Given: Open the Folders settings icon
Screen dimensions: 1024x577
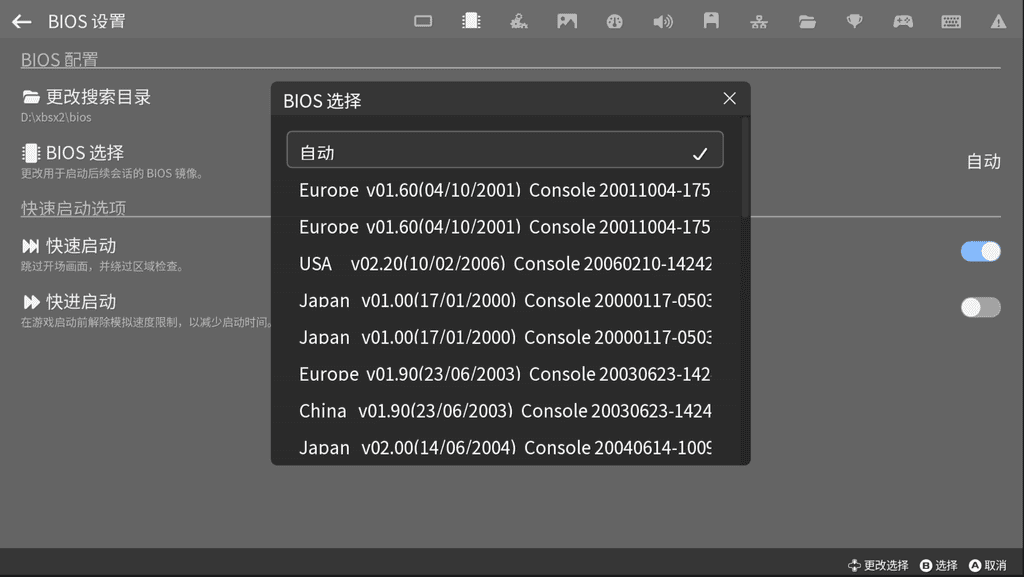Looking at the screenshot, I should tap(807, 22).
